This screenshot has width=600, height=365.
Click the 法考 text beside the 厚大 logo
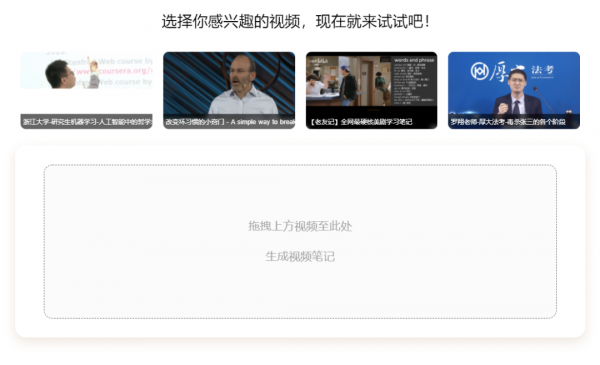pyautogui.click(x=542, y=70)
